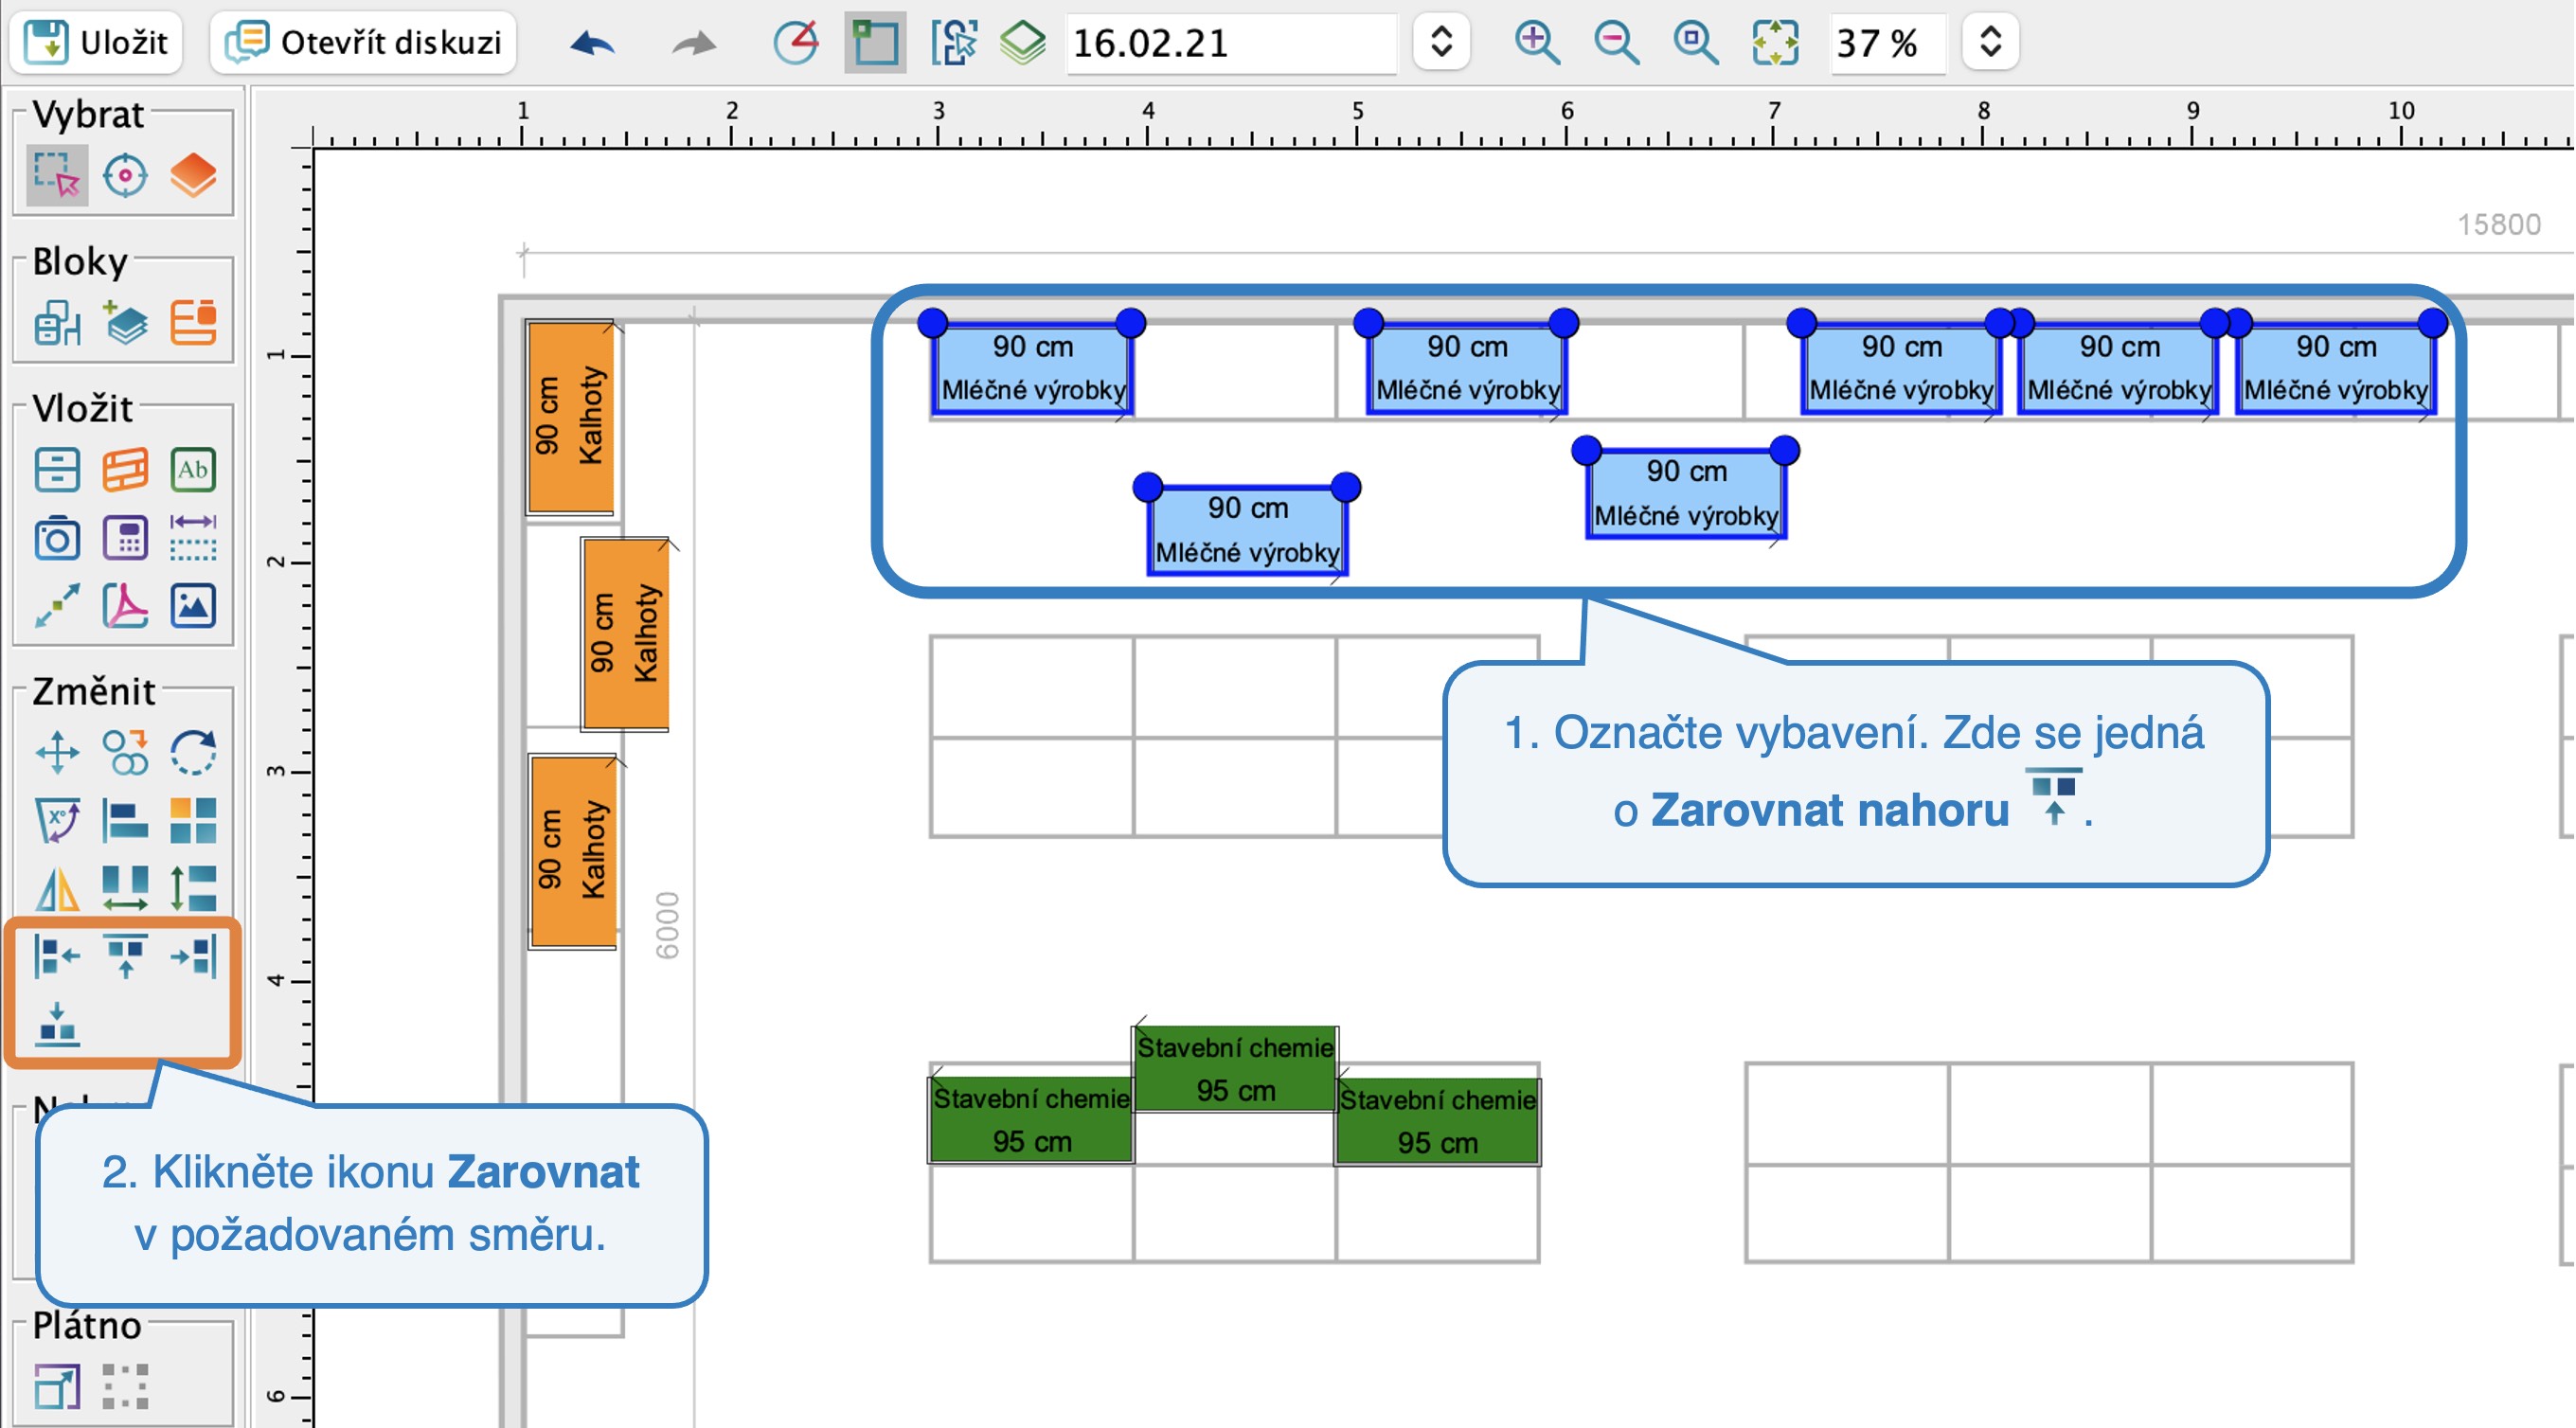The height and width of the screenshot is (1428, 2576).
Task: Open the zoom percentage stepper arrows
Action: pos(1990,42)
